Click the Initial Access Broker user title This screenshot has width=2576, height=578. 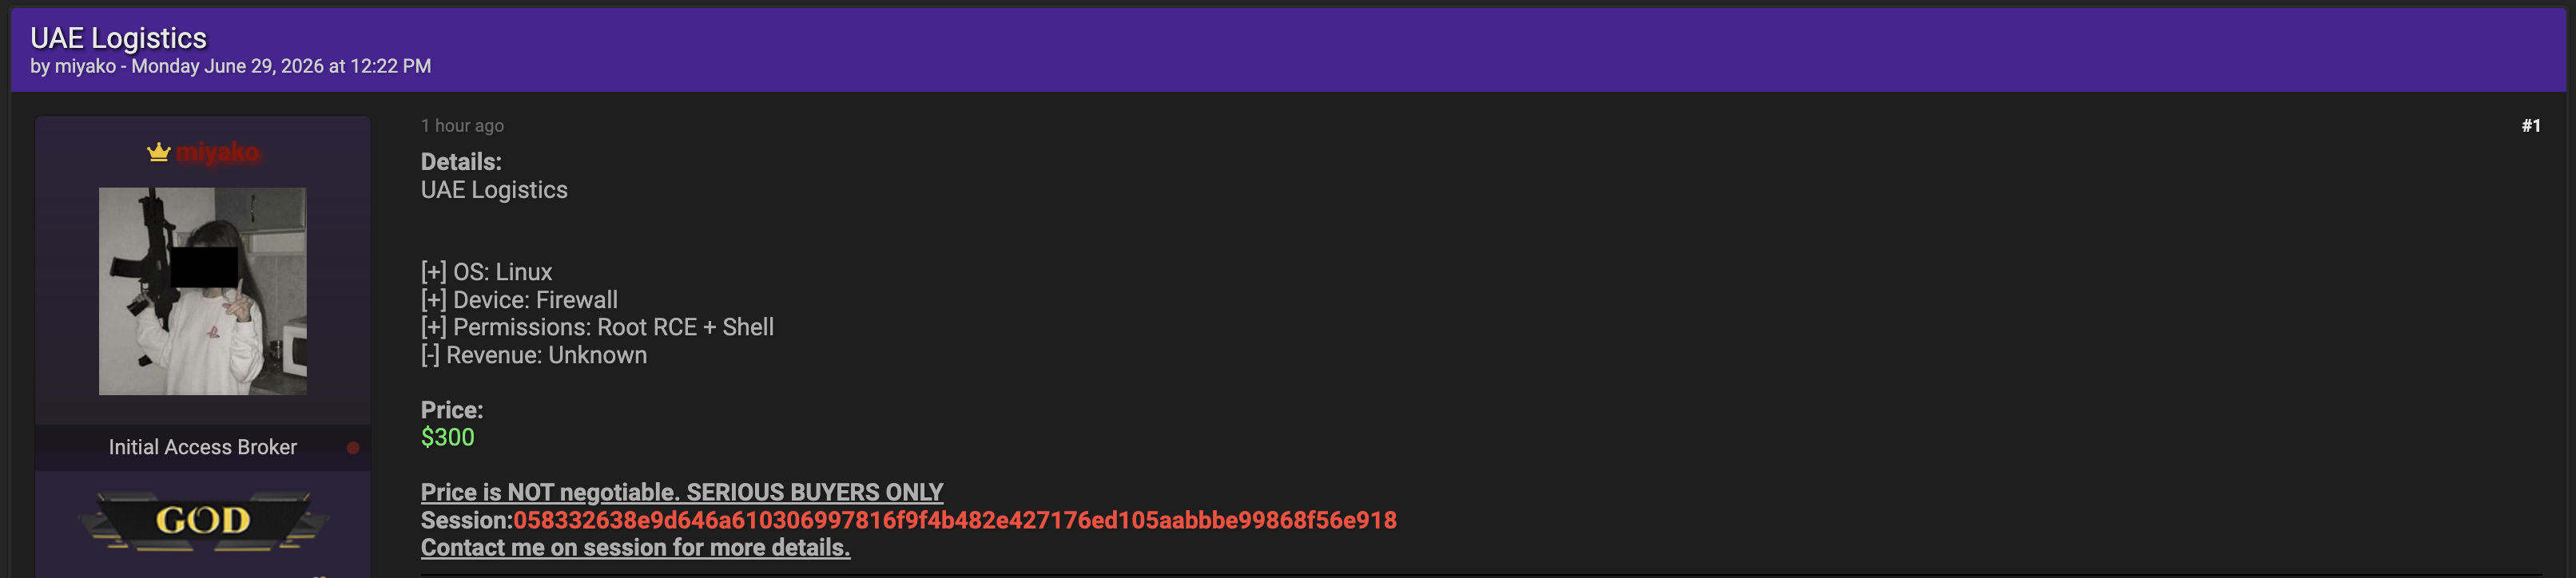coord(203,447)
